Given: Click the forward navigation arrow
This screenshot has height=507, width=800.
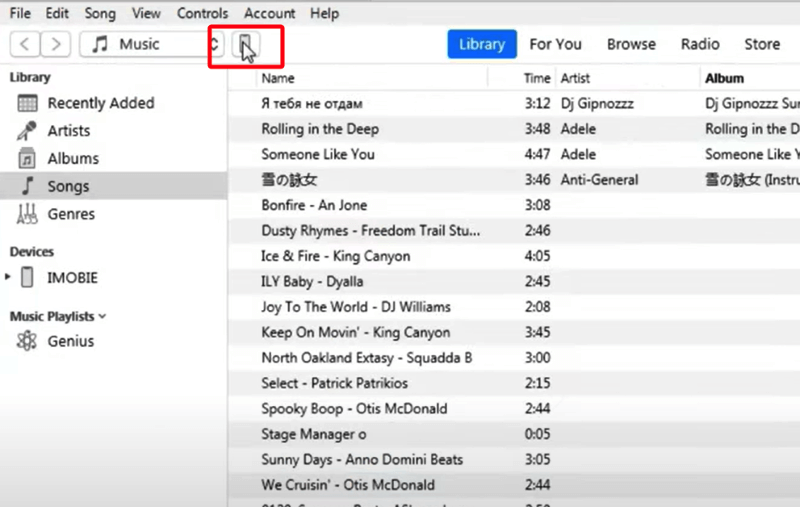Looking at the screenshot, I should pyautogui.click(x=56, y=44).
